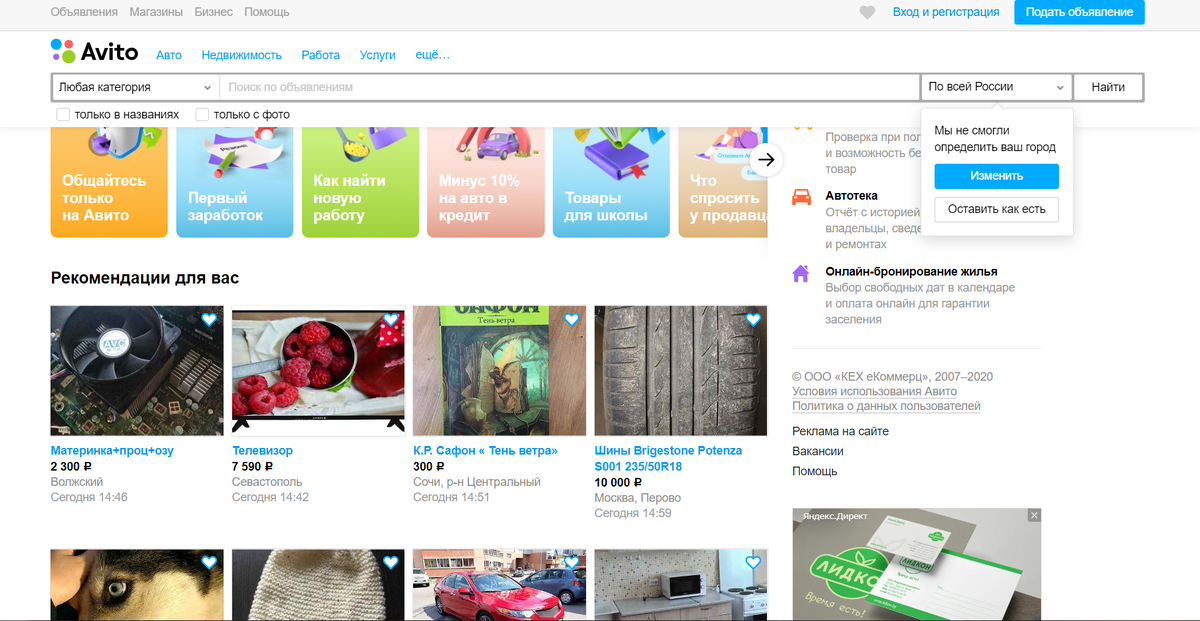The image size is (1200, 621).
Task: Go to Магазины in the top bar
Action: [x=156, y=12]
